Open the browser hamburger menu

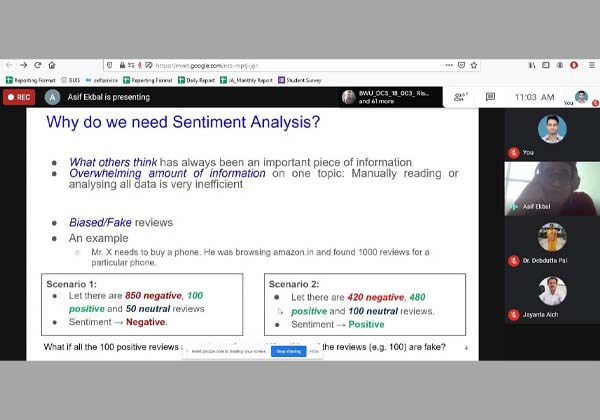pos(592,65)
